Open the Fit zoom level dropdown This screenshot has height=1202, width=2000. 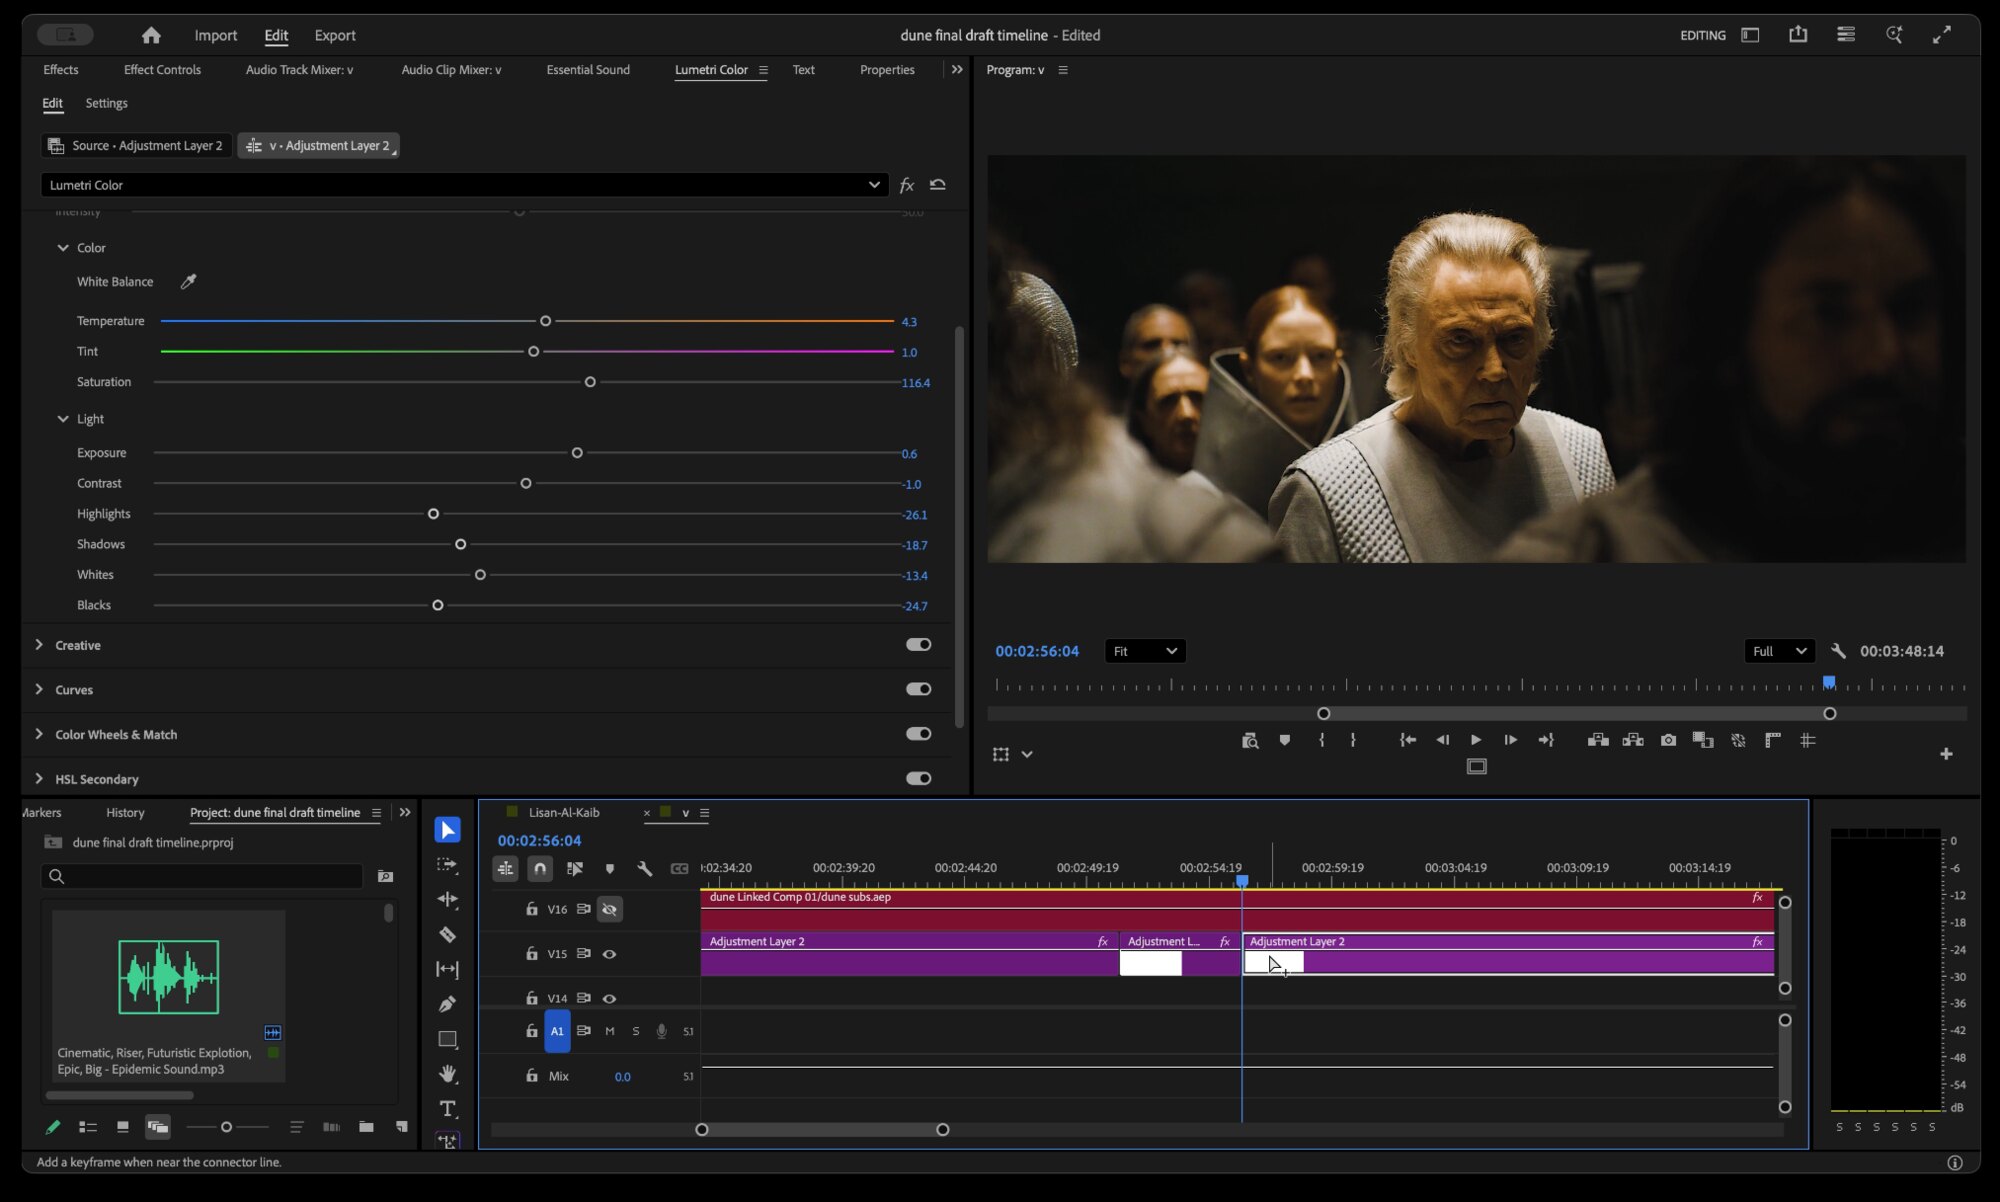tap(1145, 651)
